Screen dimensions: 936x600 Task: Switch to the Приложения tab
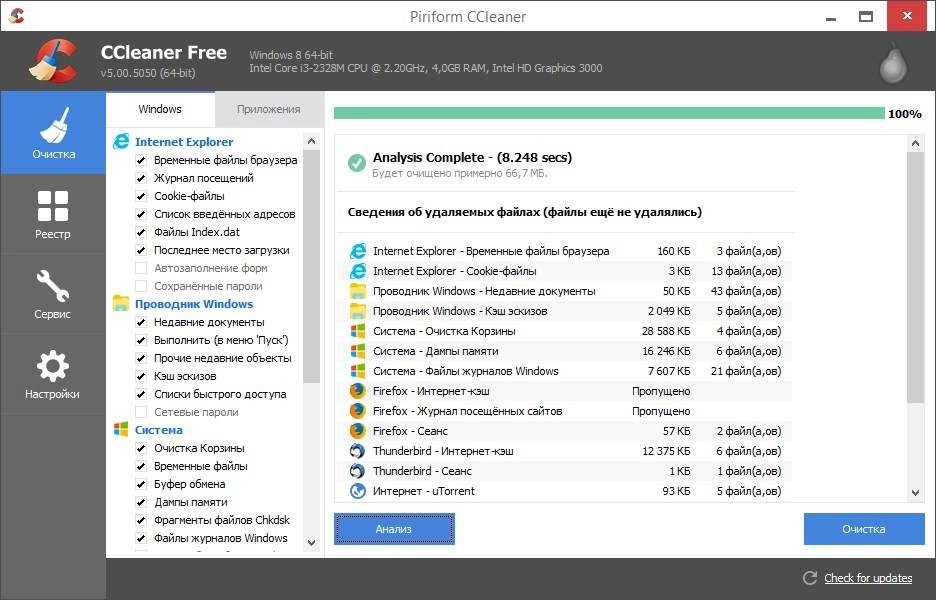pyautogui.click(x=269, y=109)
